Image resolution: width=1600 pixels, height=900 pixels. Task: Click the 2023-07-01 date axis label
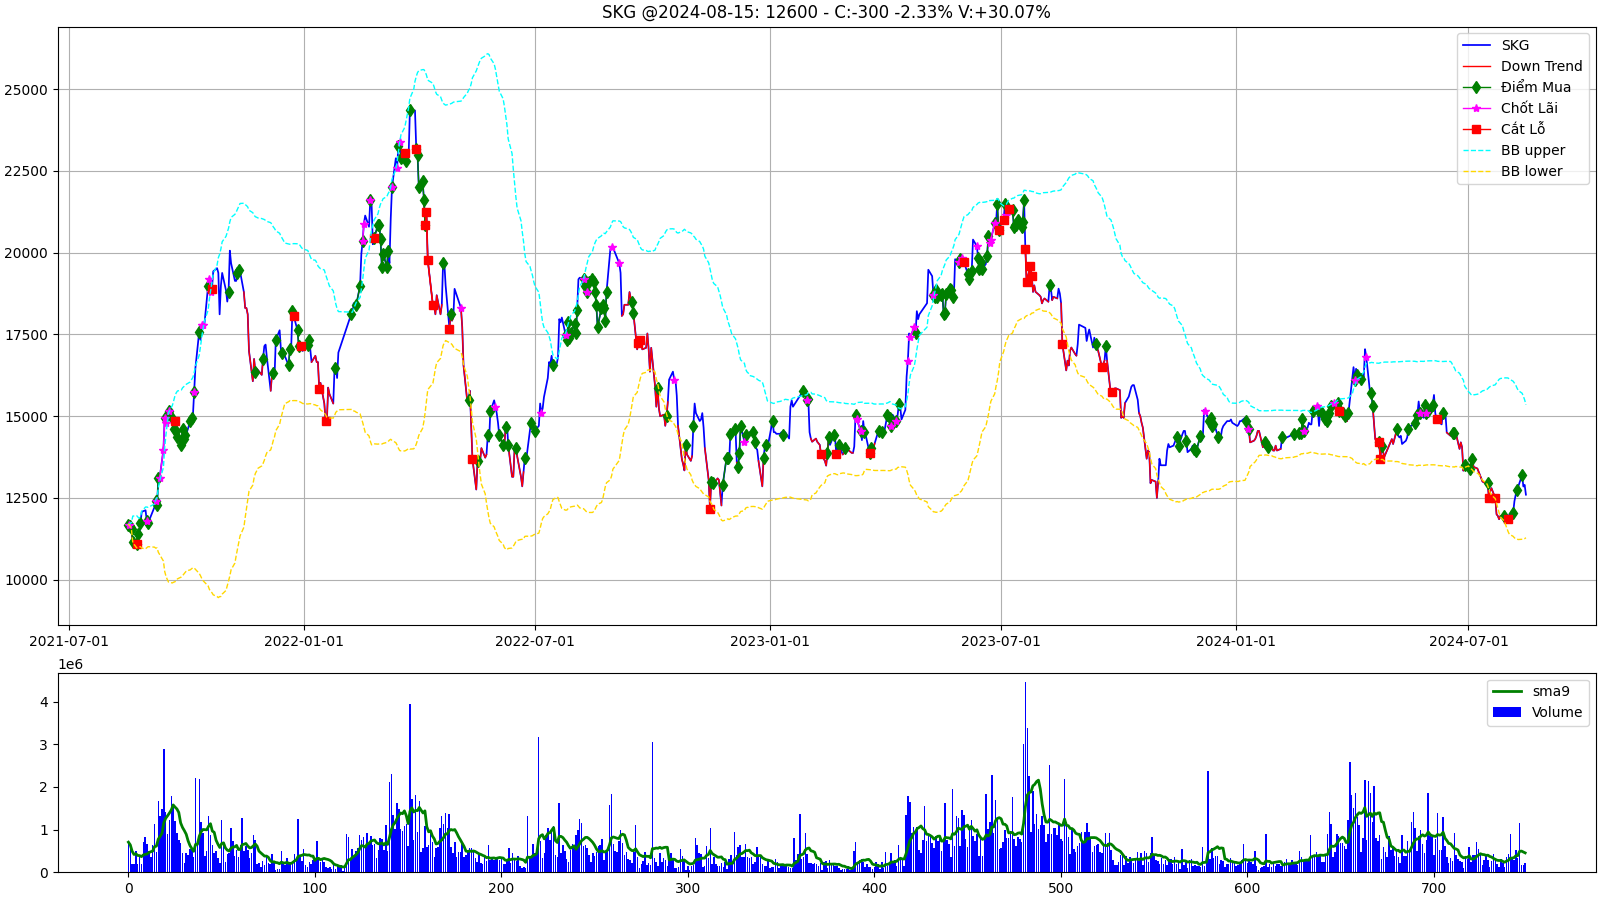tap(1001, 641)
